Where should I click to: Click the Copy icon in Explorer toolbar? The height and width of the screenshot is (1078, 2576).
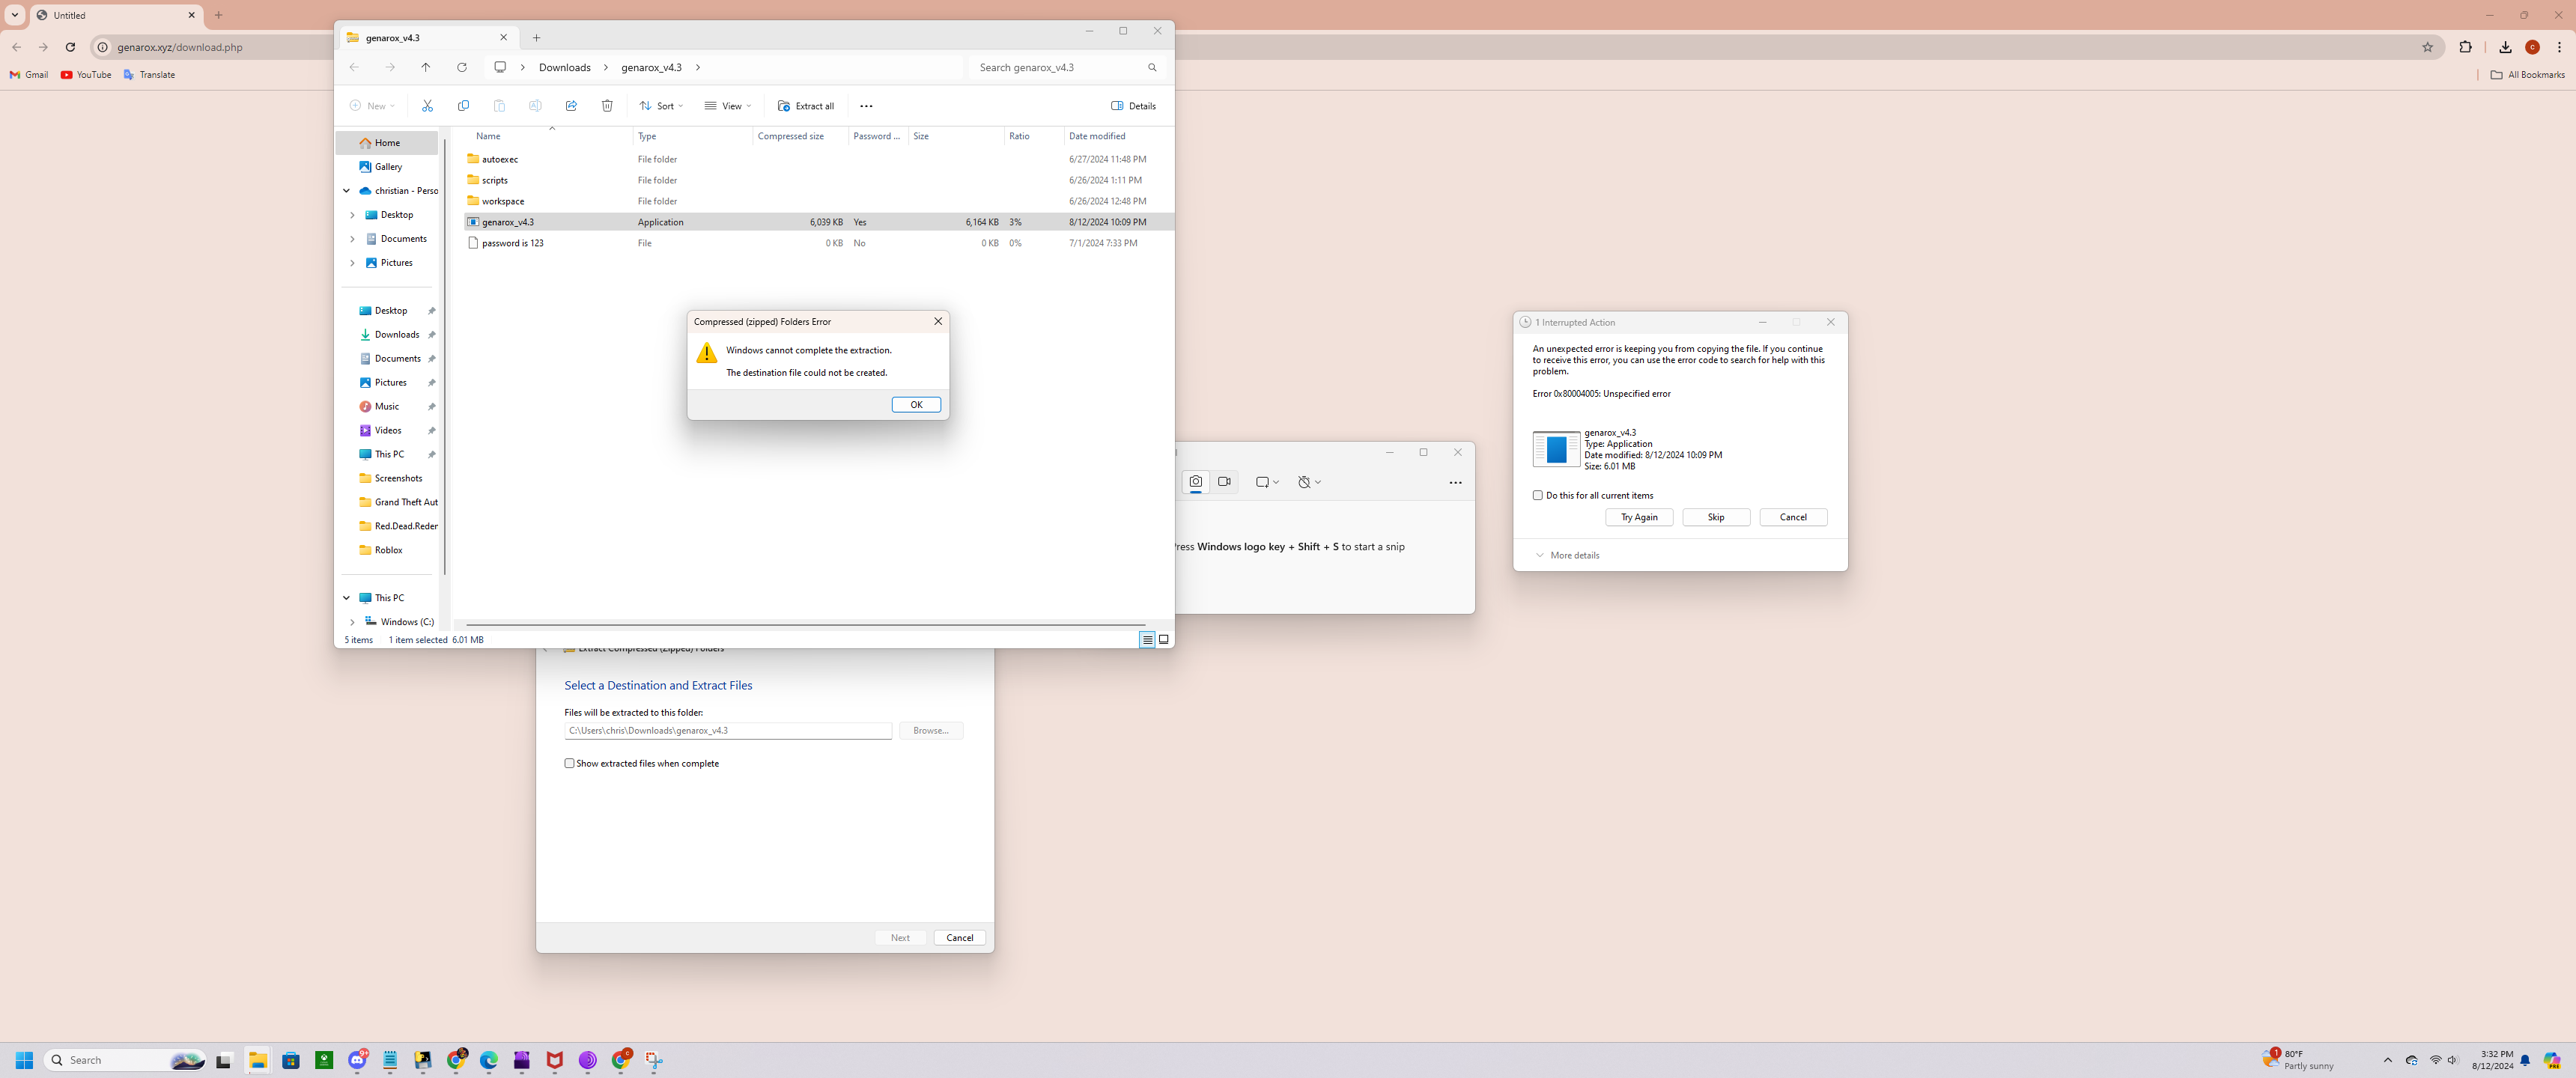click(x=463, y=106)
